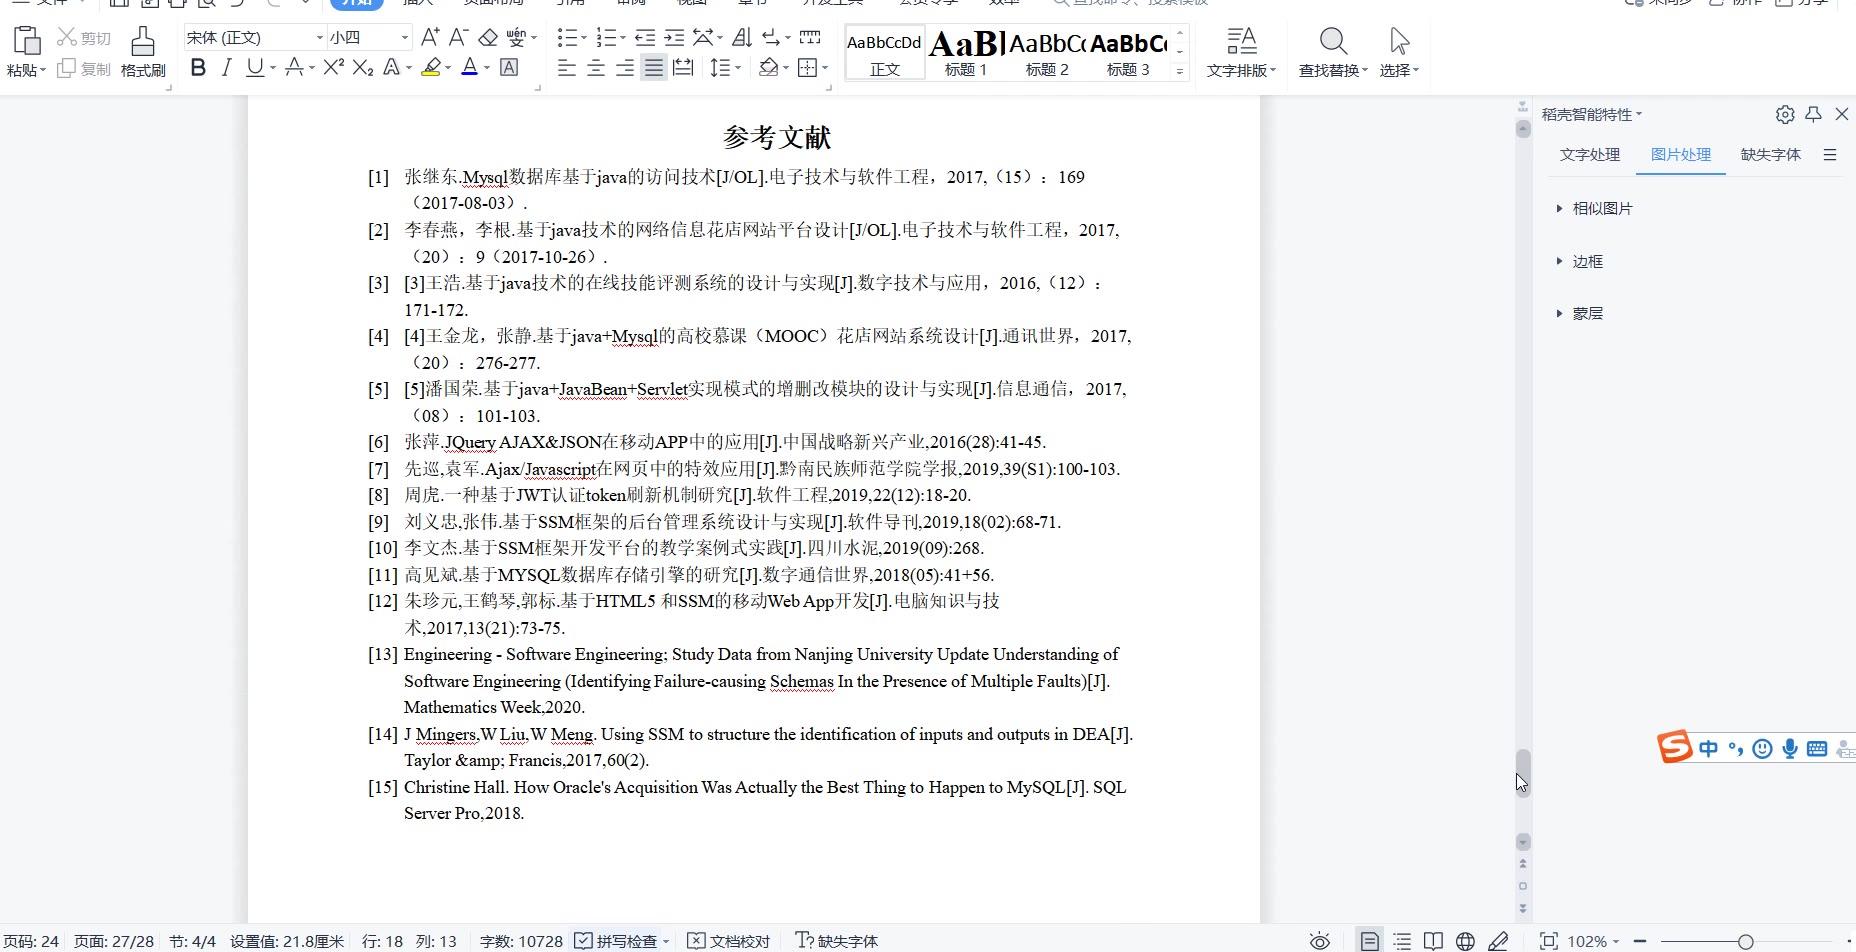Switch to 缺失字体 tab
The width and height of the screenshot is (1856, 952).
click(1771, 154)
